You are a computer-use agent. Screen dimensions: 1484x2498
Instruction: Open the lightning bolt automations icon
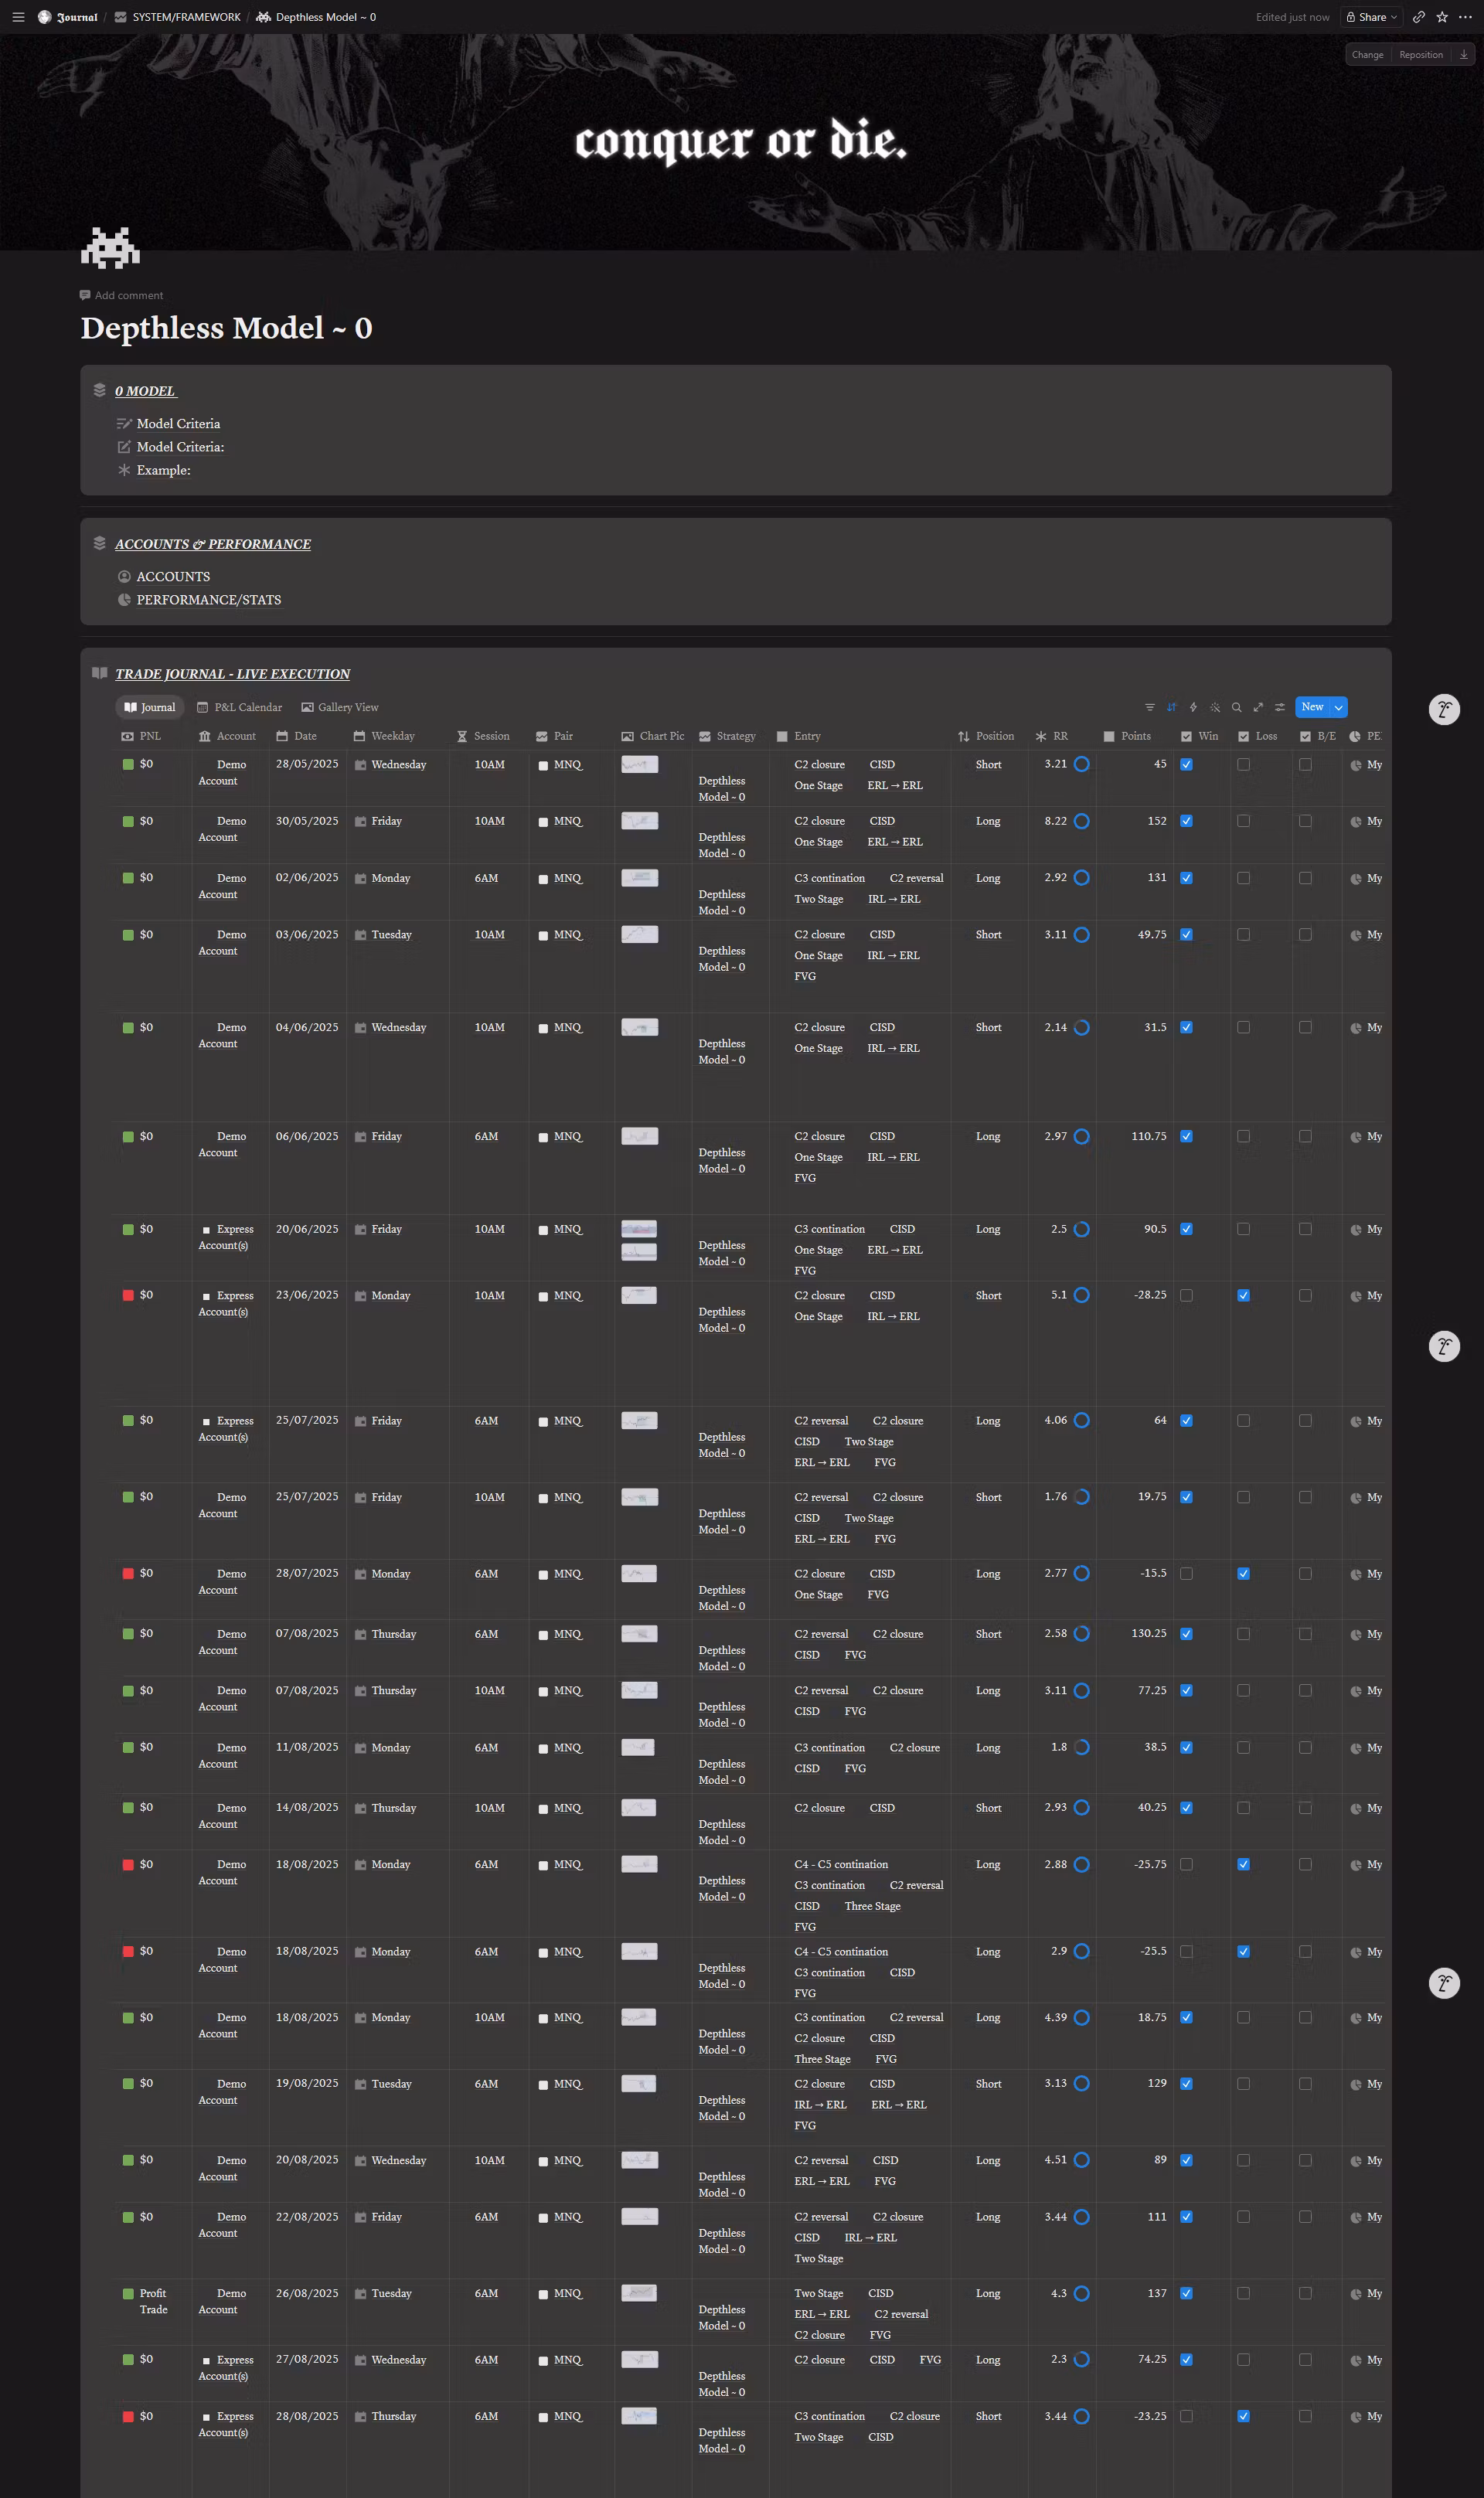click(x=1193, y=707)
